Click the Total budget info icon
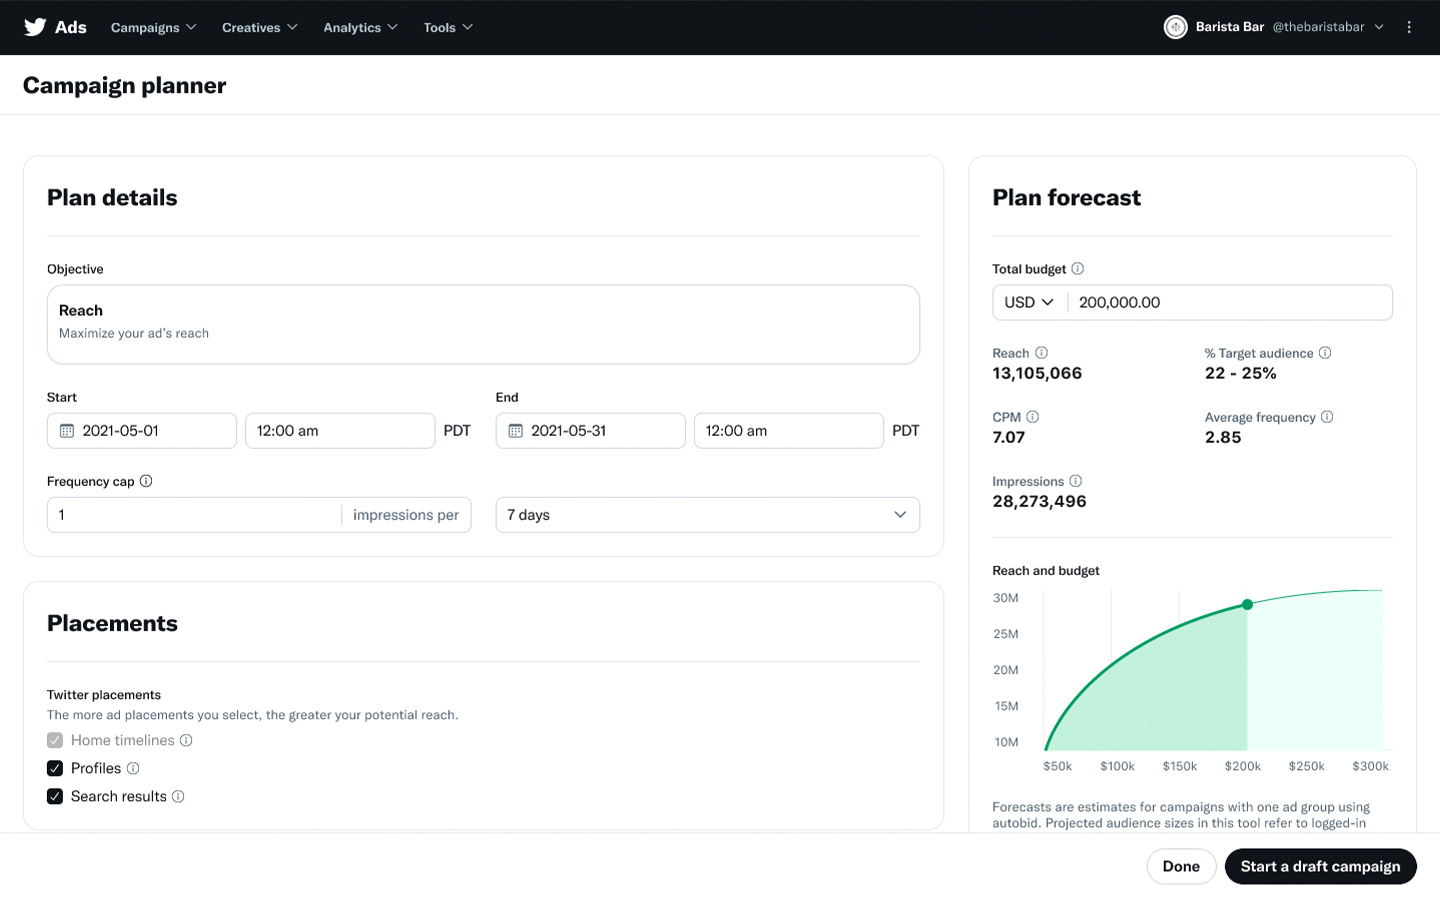The image size is (1440, 902). (1077, 269)
